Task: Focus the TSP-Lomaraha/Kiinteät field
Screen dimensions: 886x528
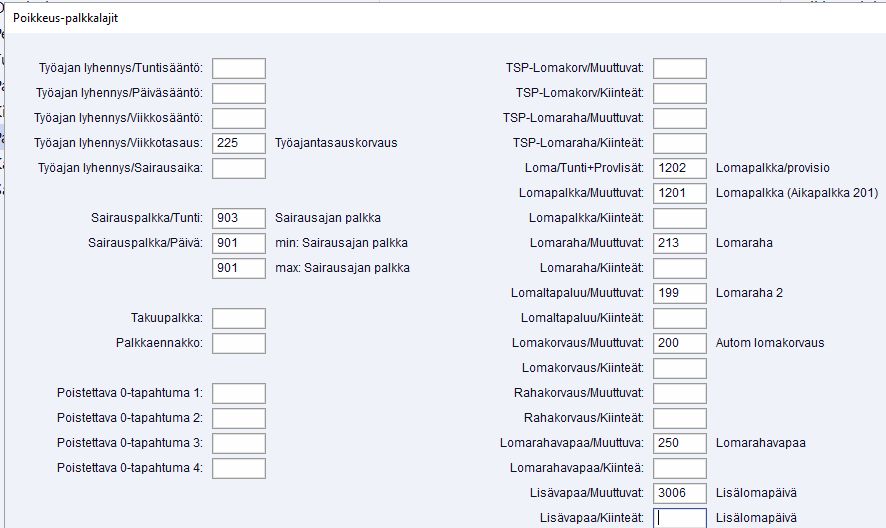Action: pos(680,143)
